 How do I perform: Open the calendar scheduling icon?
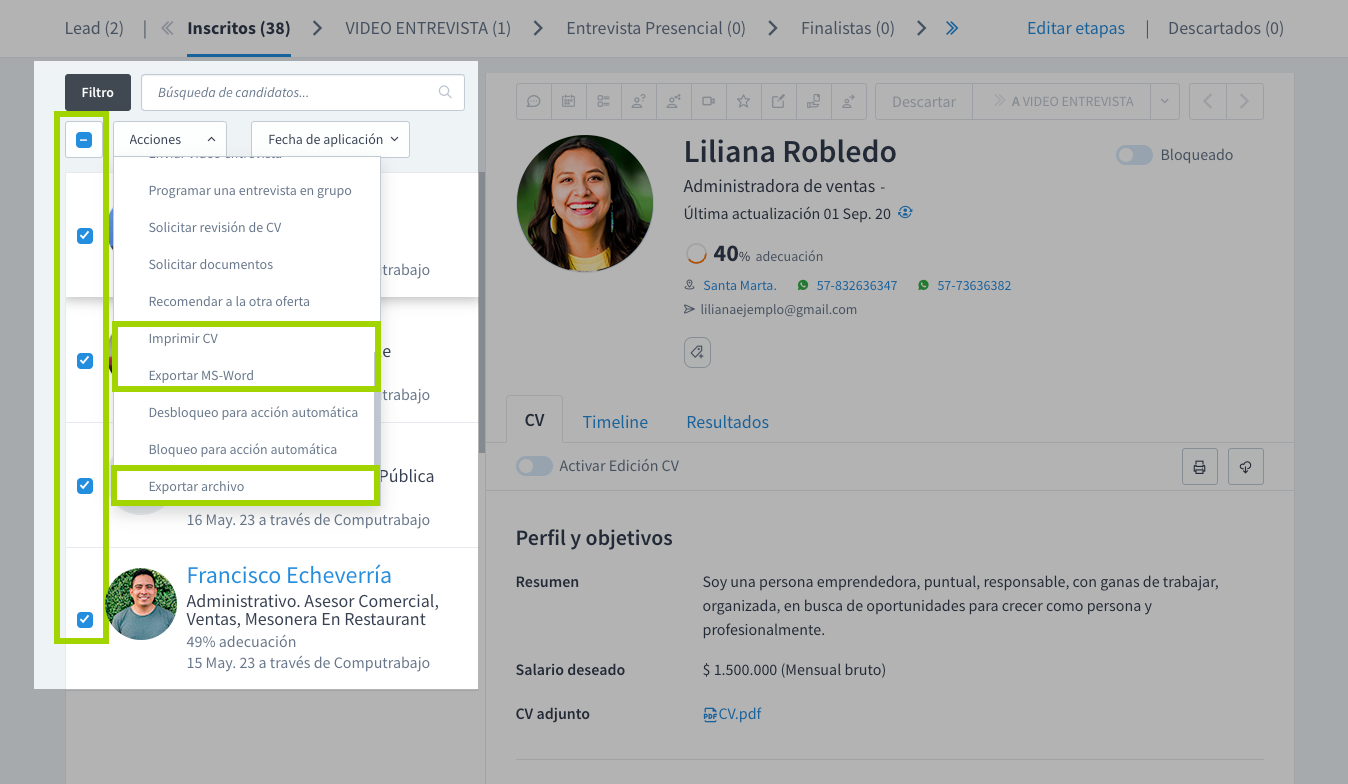pos(568,101)
